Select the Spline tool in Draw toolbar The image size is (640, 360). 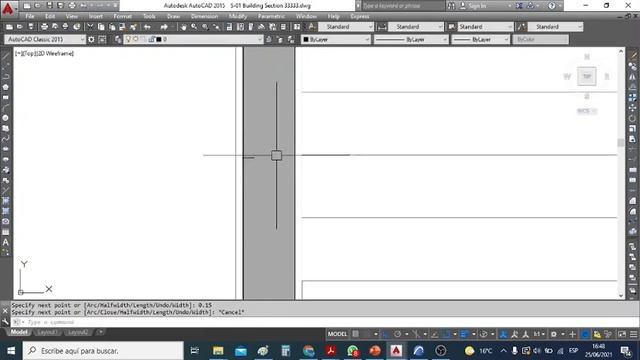(x=6, y=139)
